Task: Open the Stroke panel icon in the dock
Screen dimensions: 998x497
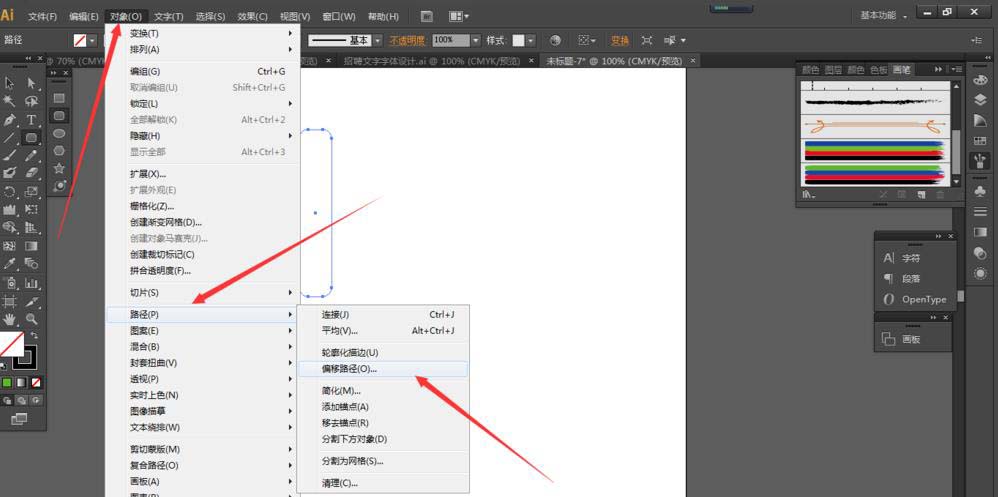Action: point(980,211)
